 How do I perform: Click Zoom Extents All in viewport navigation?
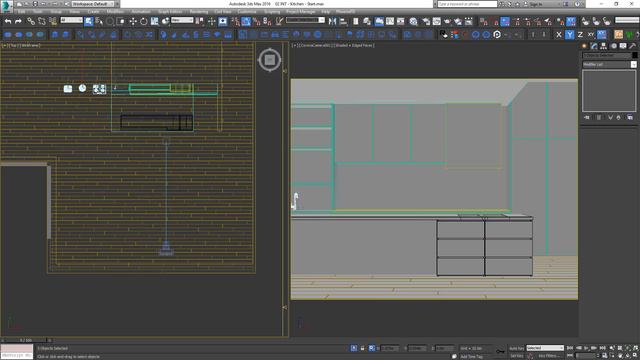pyautogui.click(x=636, y=348)
